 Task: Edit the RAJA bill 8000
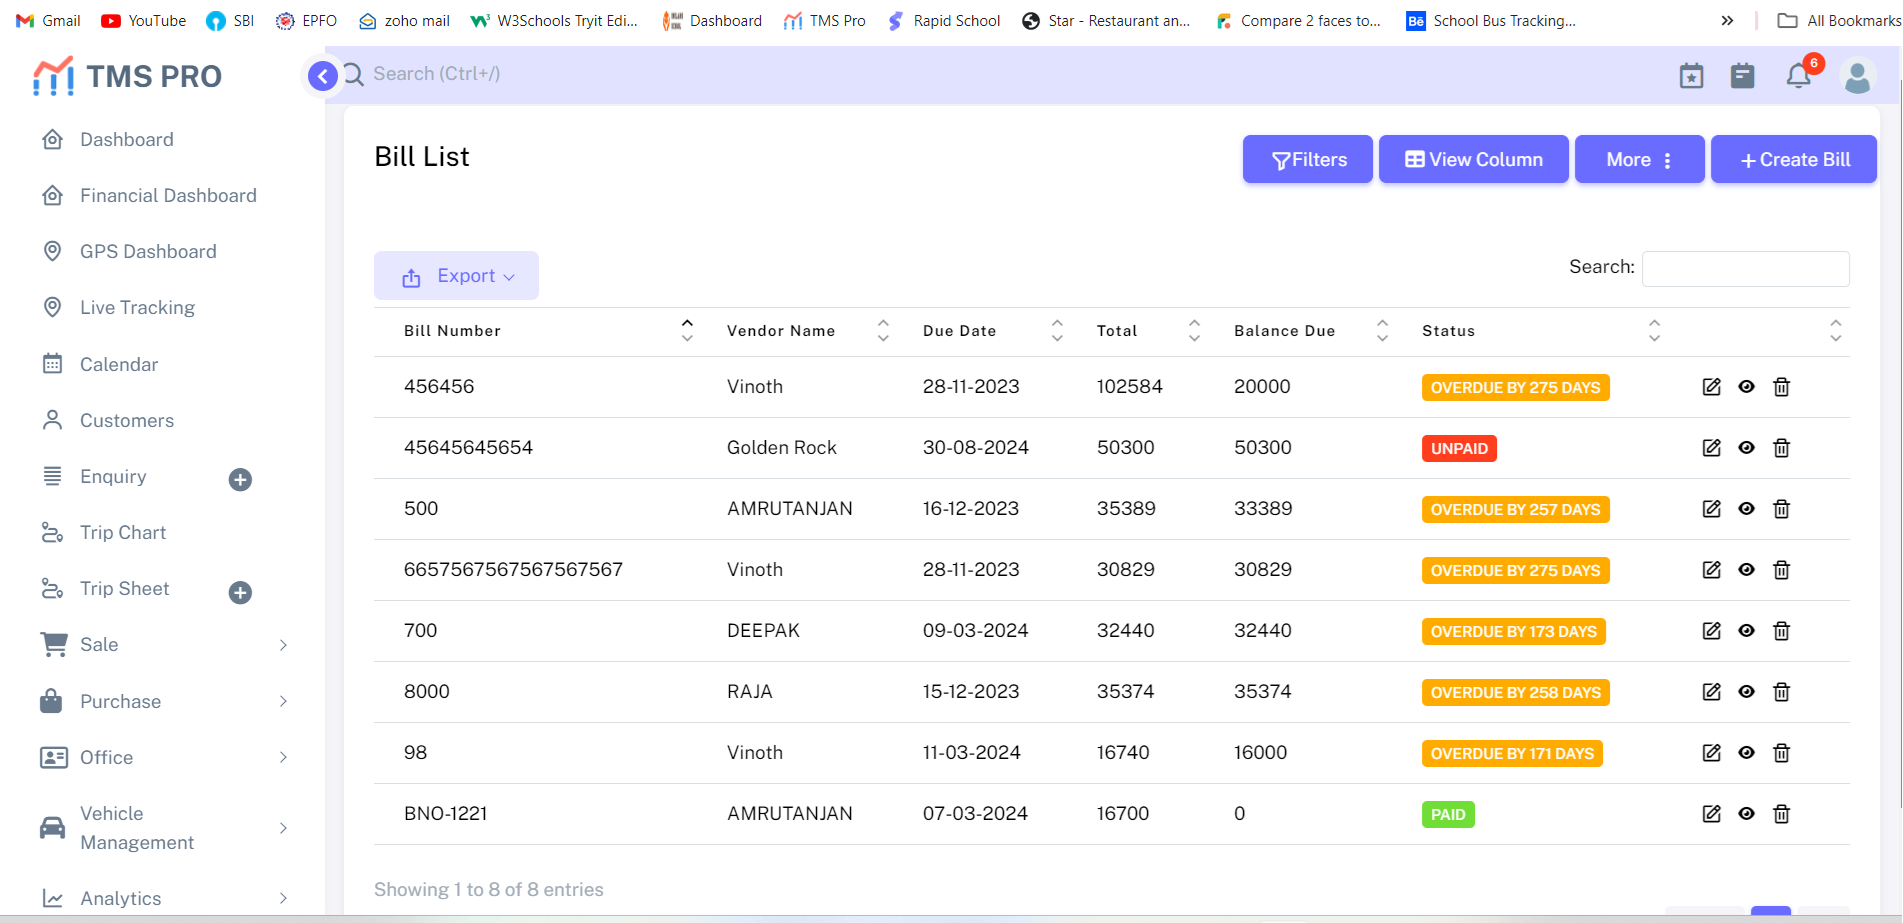[1712, 692]
